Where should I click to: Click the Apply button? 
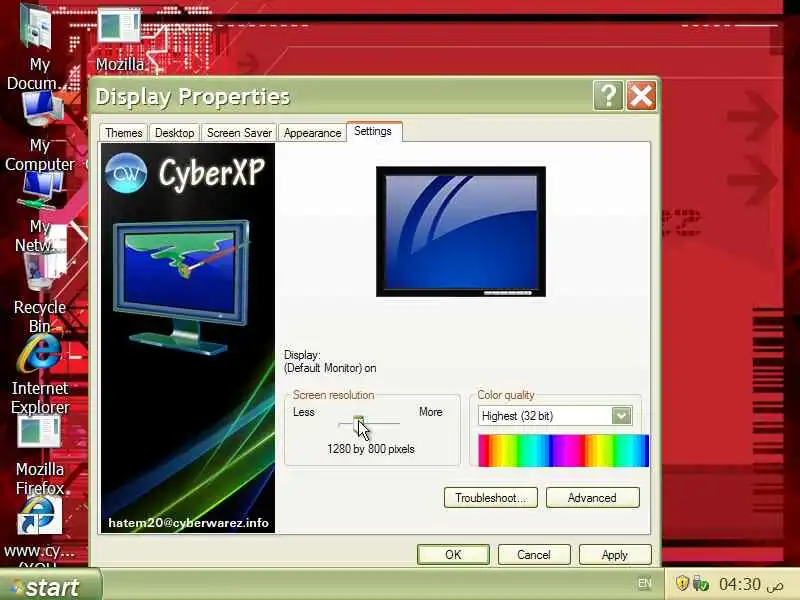click(615, 555)
